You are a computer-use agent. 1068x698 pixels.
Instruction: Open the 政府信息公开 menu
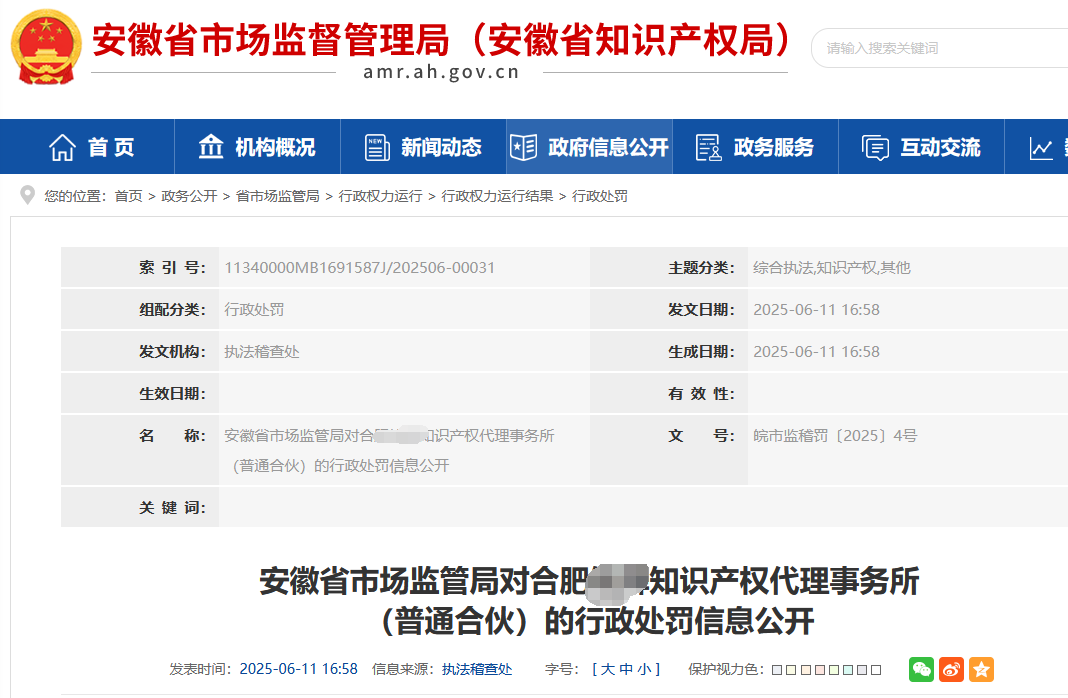tap(589, 146)
